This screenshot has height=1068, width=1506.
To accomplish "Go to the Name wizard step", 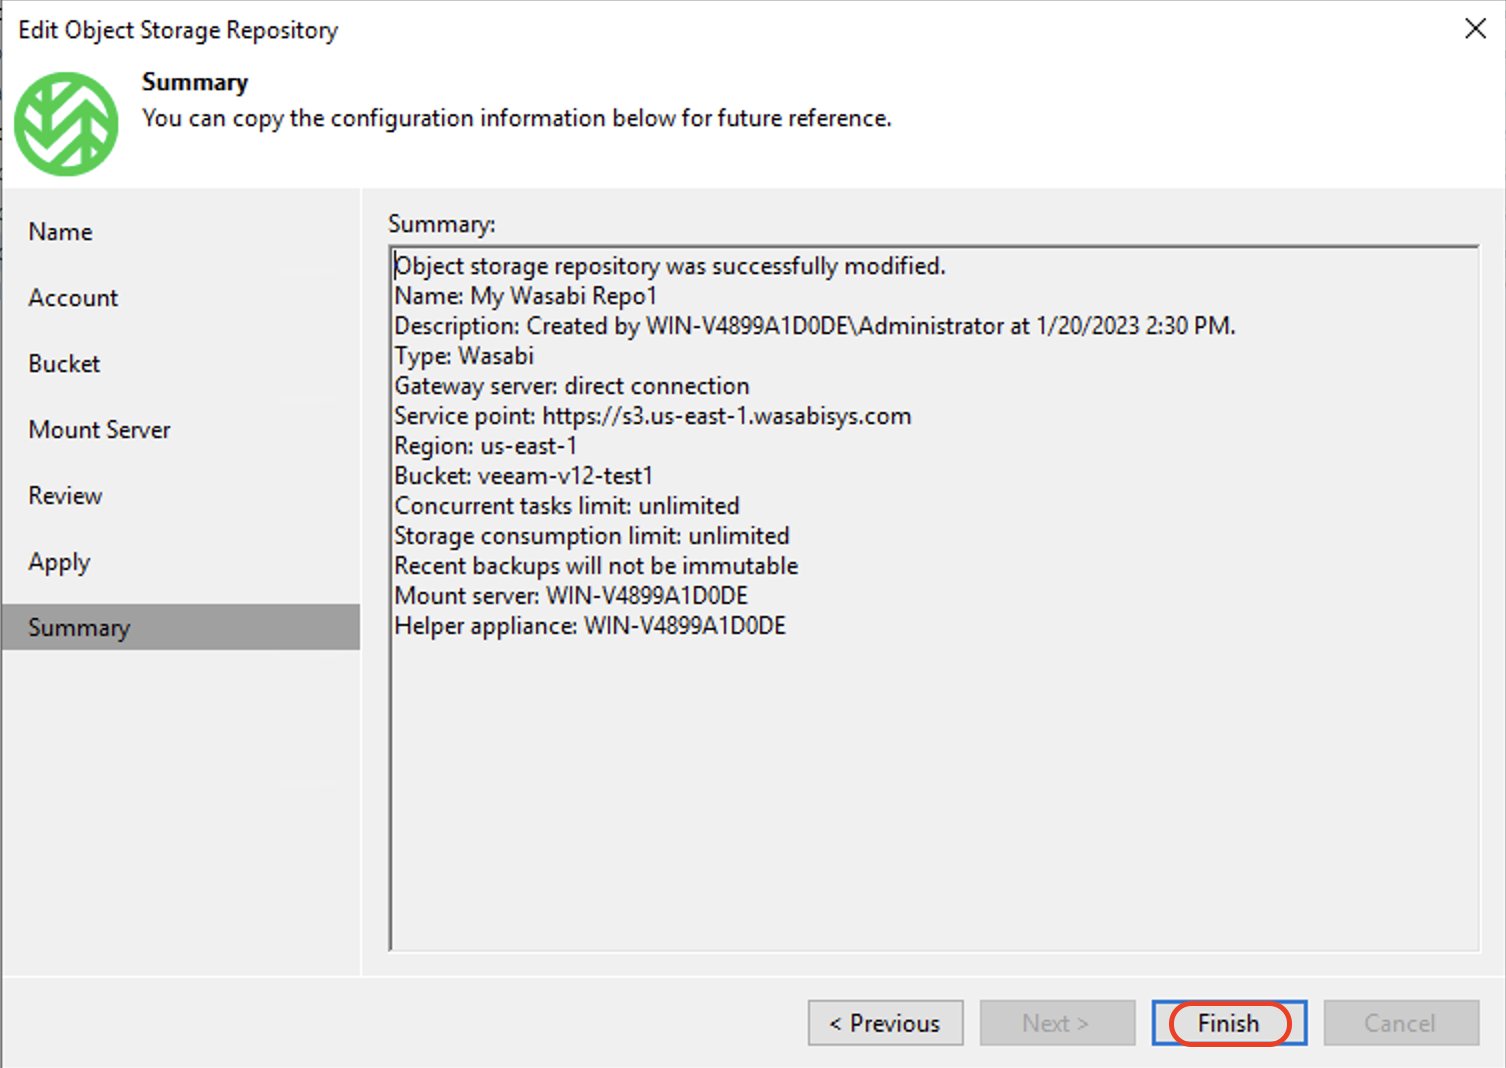I will 60,232.
